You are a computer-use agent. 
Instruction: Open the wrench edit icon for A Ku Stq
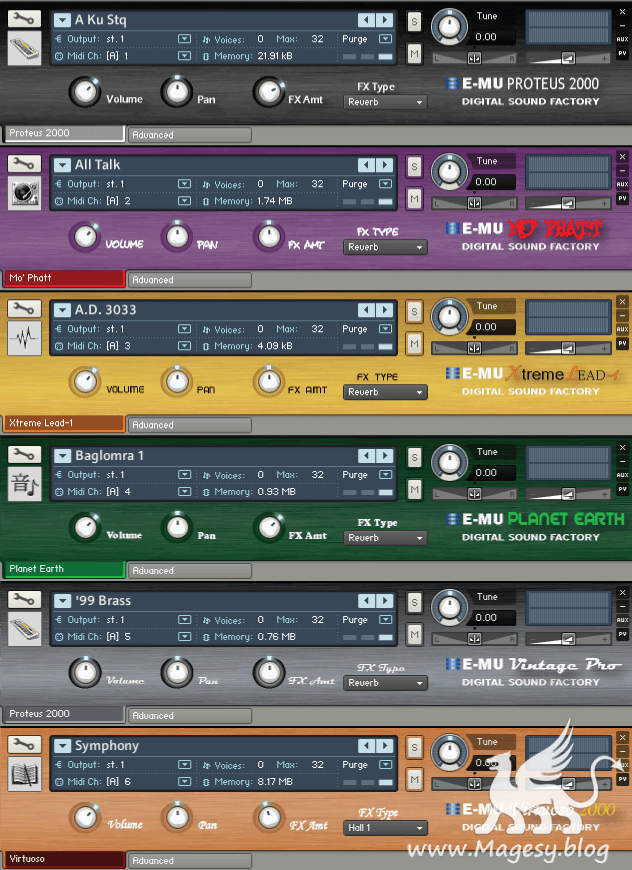[x=24, y=19]
